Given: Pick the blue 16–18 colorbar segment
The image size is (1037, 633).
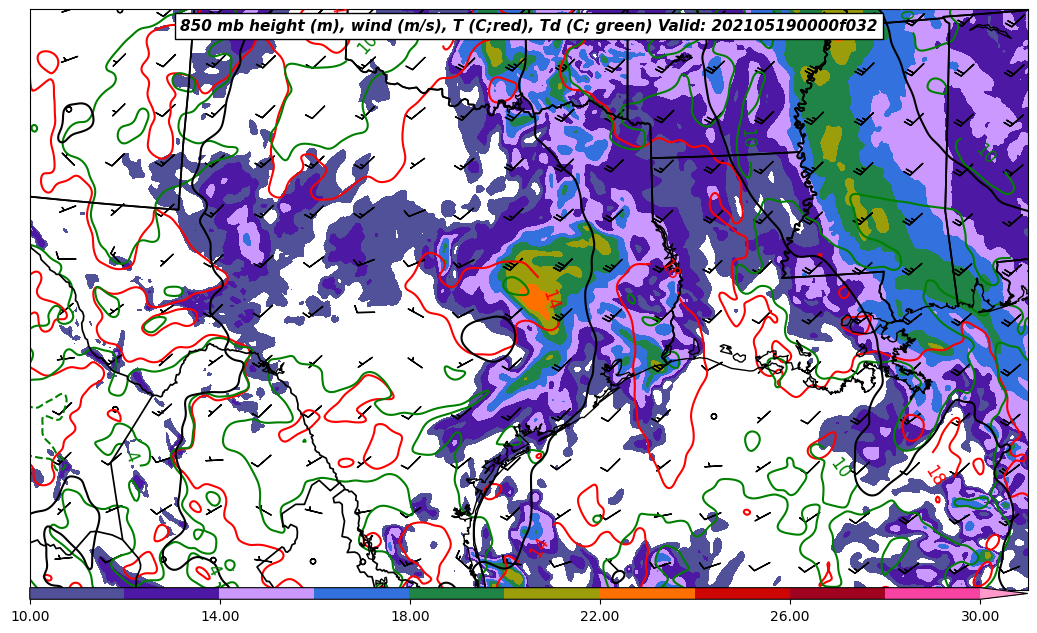Looking at the screenshot, I should [x=362, y=593].
